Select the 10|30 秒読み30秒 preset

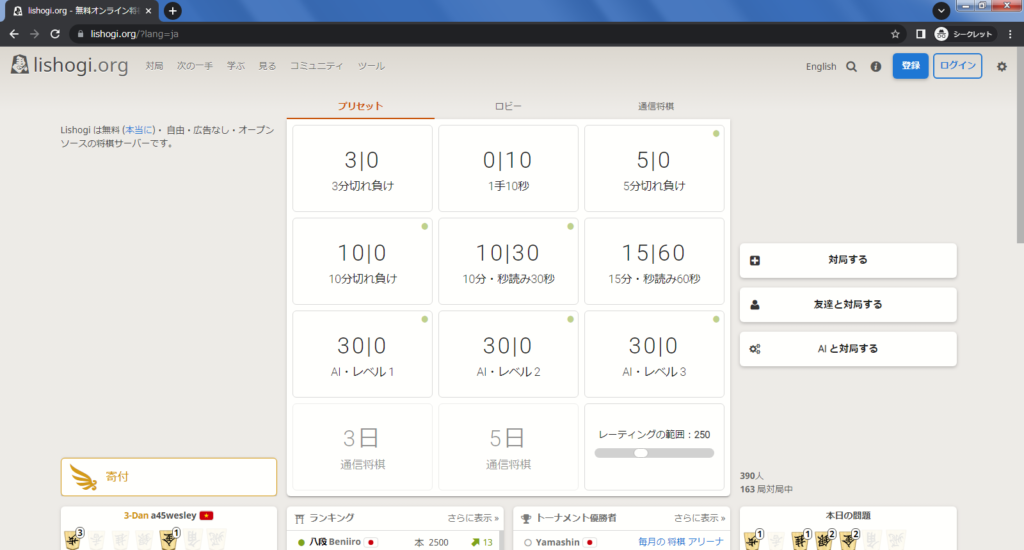click(x=508, y=261)
